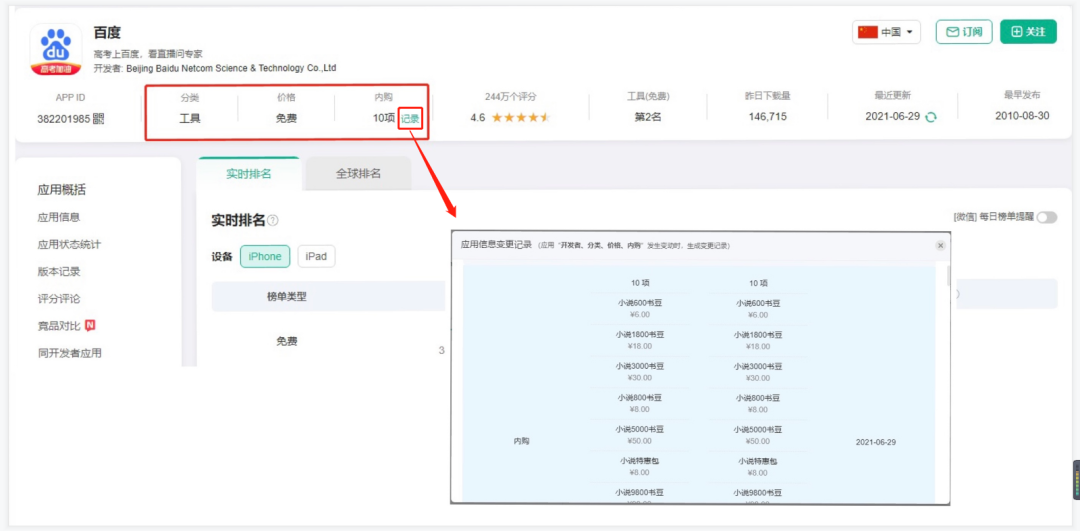
Task: Open the 记录 link next to 10项
Action: coord(410,118)
